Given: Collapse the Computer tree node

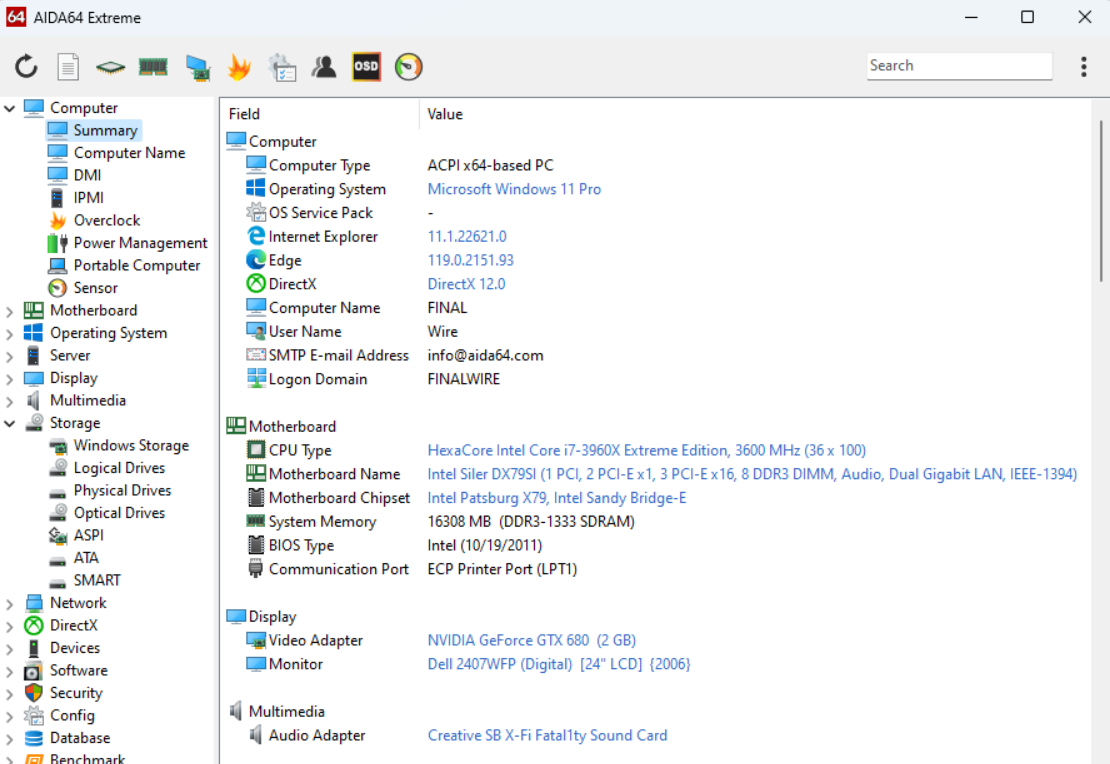Looking at the screenshot, I should coord(10,108).
